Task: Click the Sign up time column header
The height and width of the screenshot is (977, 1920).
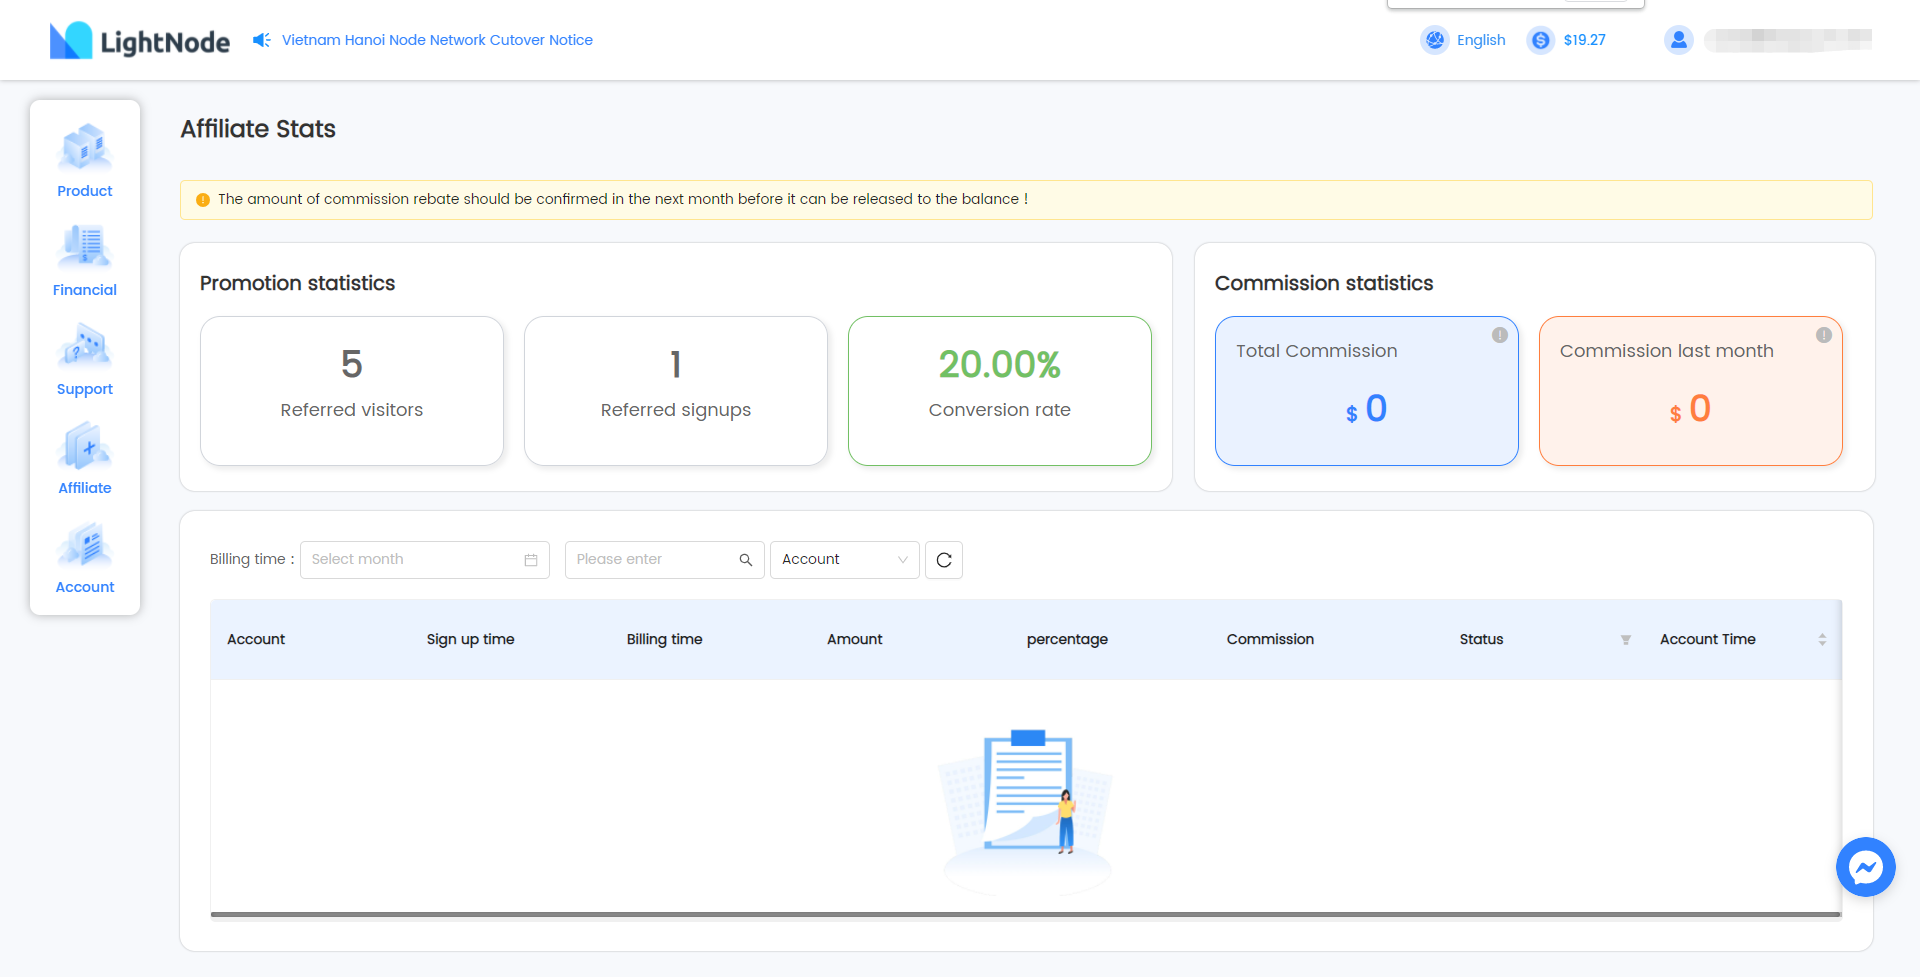Action: coord(471,639)
